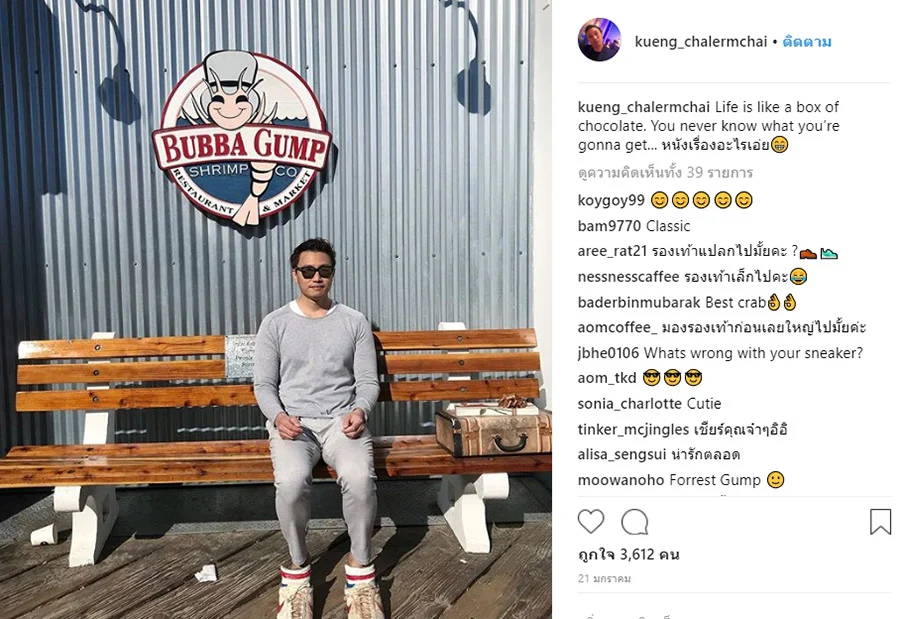Expand all 39 comments
The width and height of the screenshot is (900, 619).
665,172
